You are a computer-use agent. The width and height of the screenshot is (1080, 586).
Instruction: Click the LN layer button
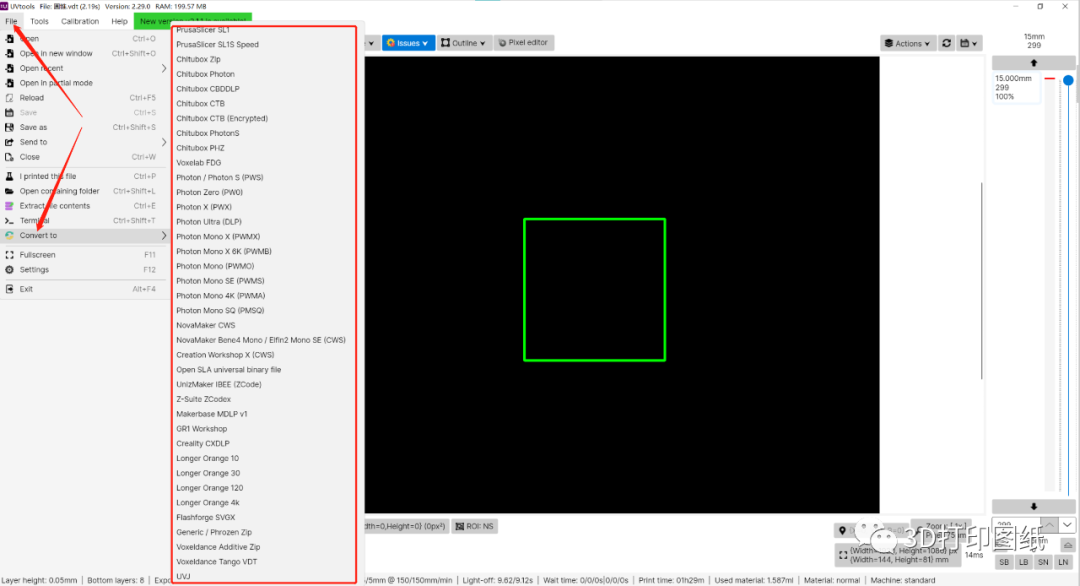coord(1063,562)
